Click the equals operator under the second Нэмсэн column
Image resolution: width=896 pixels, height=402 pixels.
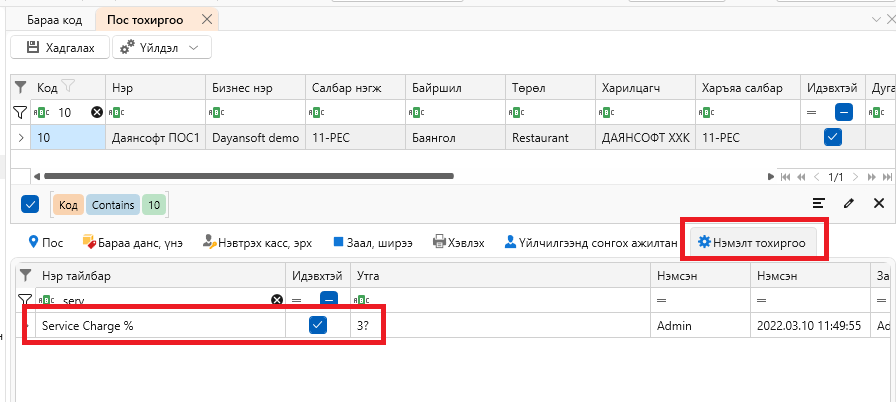tap(762, 300)
